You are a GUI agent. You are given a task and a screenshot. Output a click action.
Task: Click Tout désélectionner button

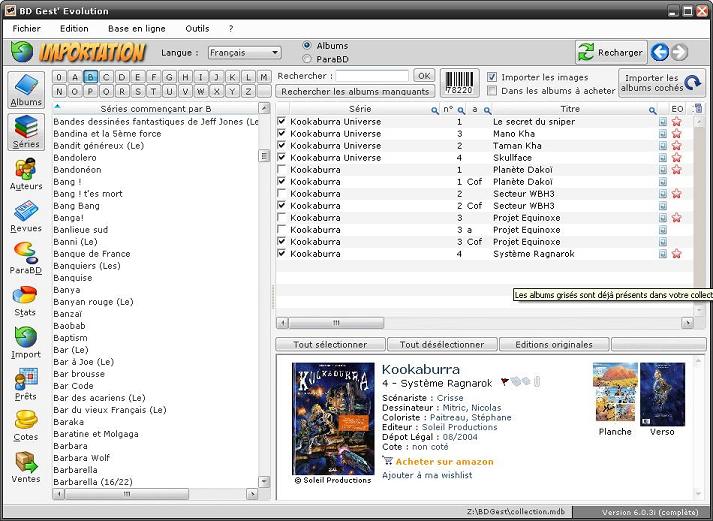442,345
